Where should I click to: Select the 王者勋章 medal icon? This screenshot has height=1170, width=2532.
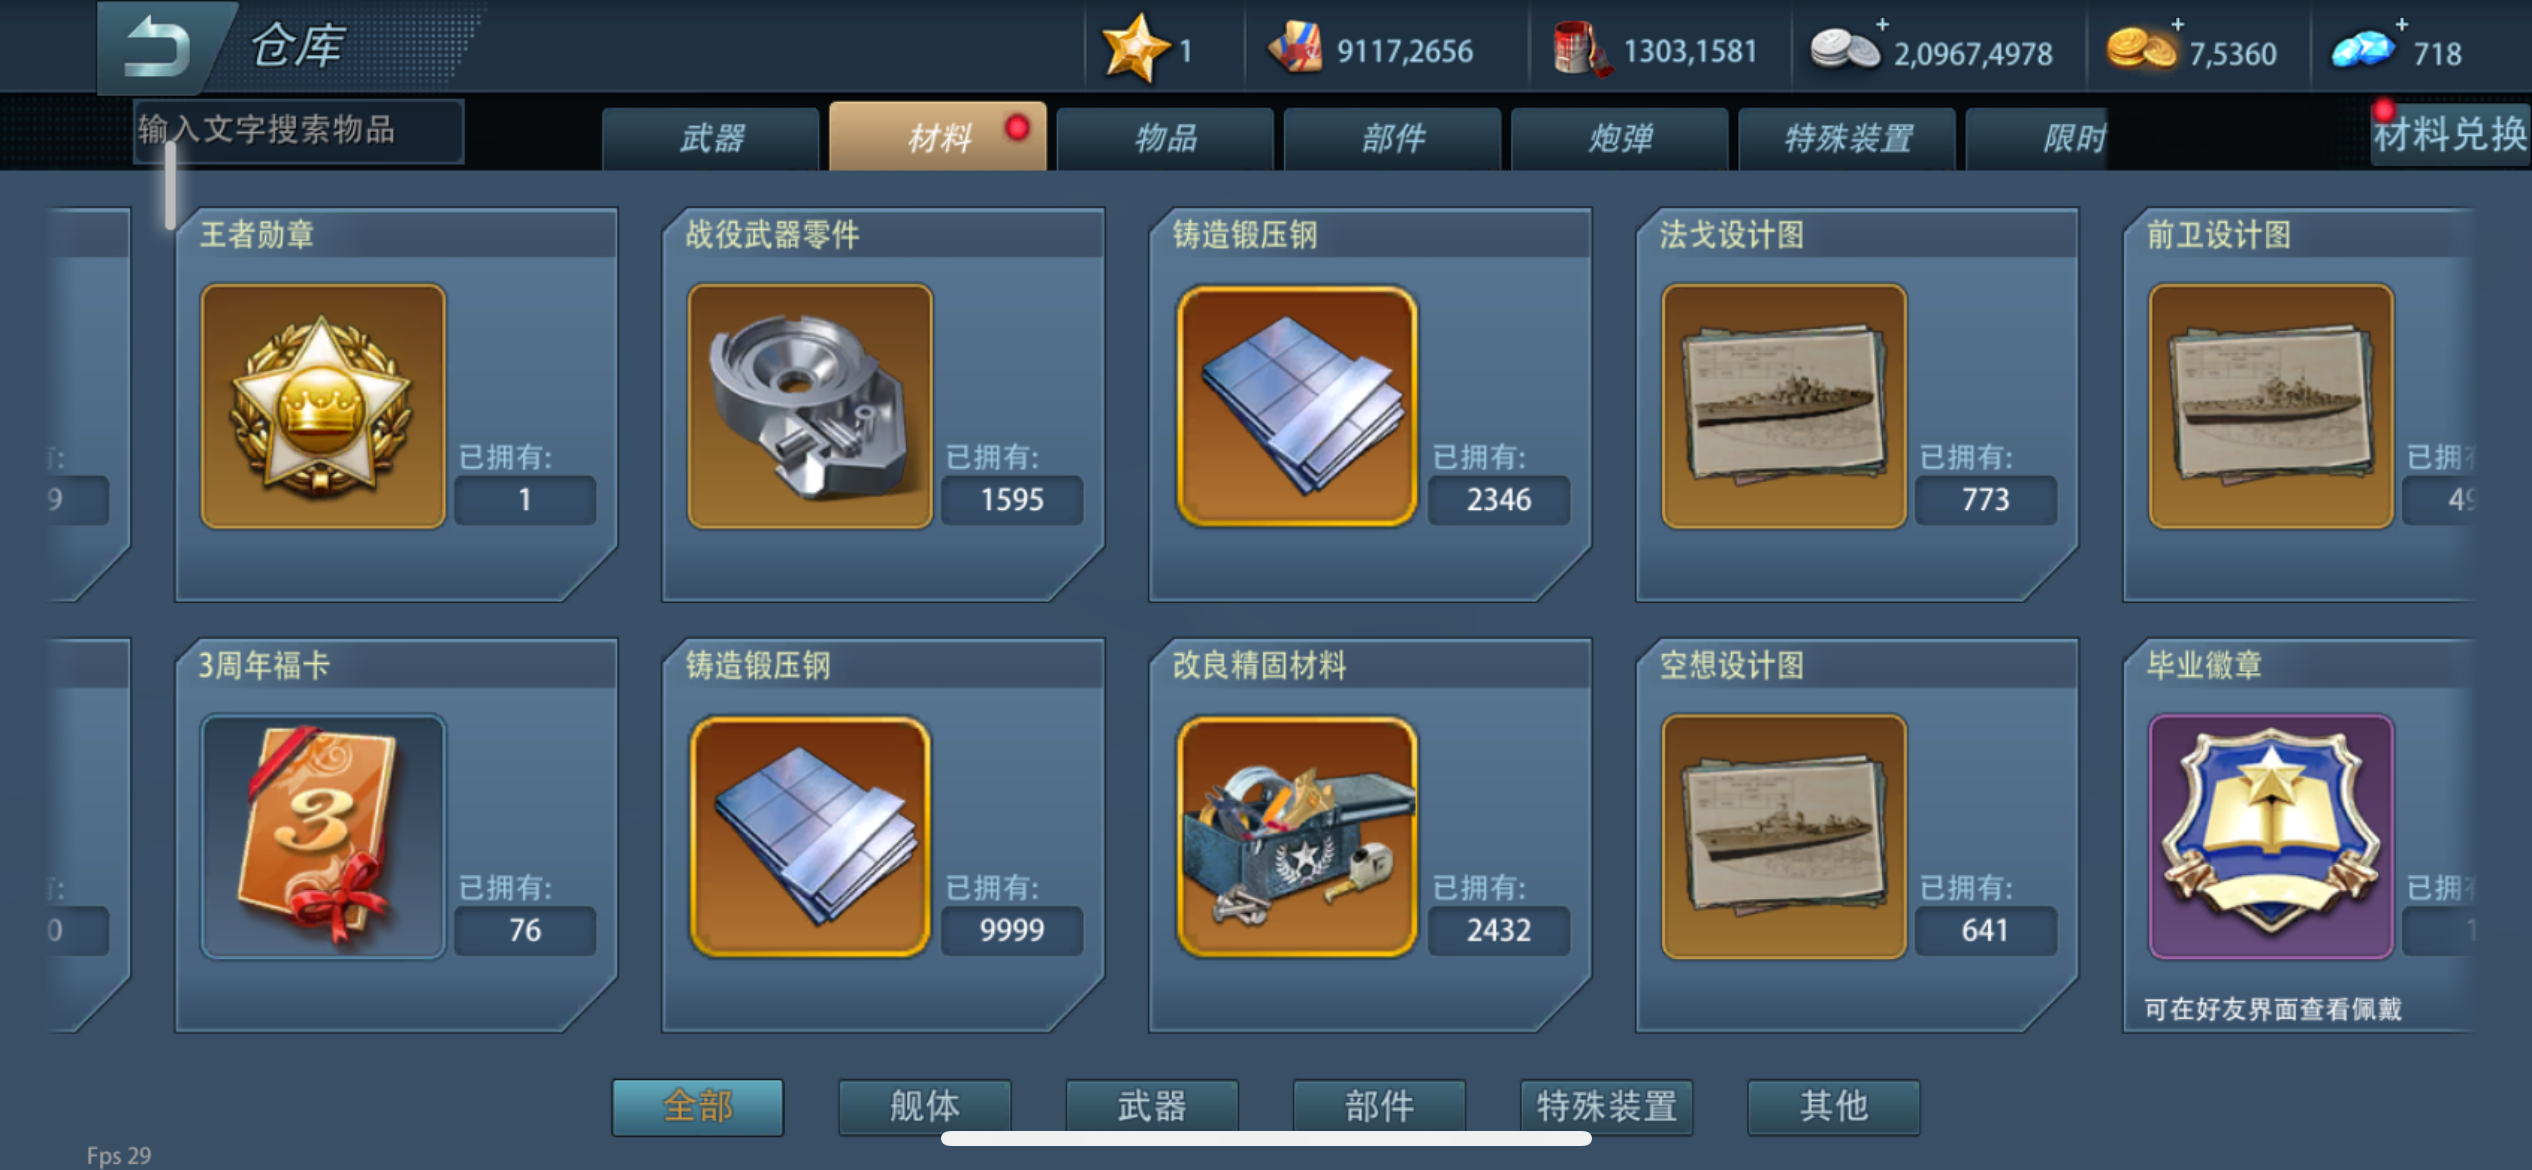tap(323, 406)
